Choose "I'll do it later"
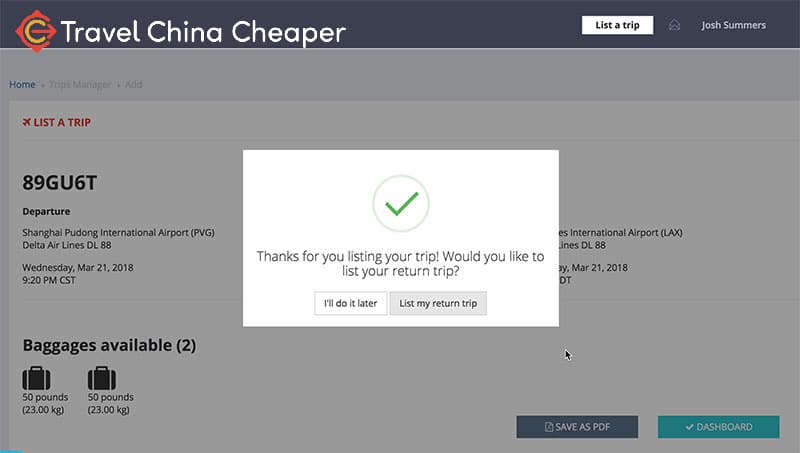 351,303
